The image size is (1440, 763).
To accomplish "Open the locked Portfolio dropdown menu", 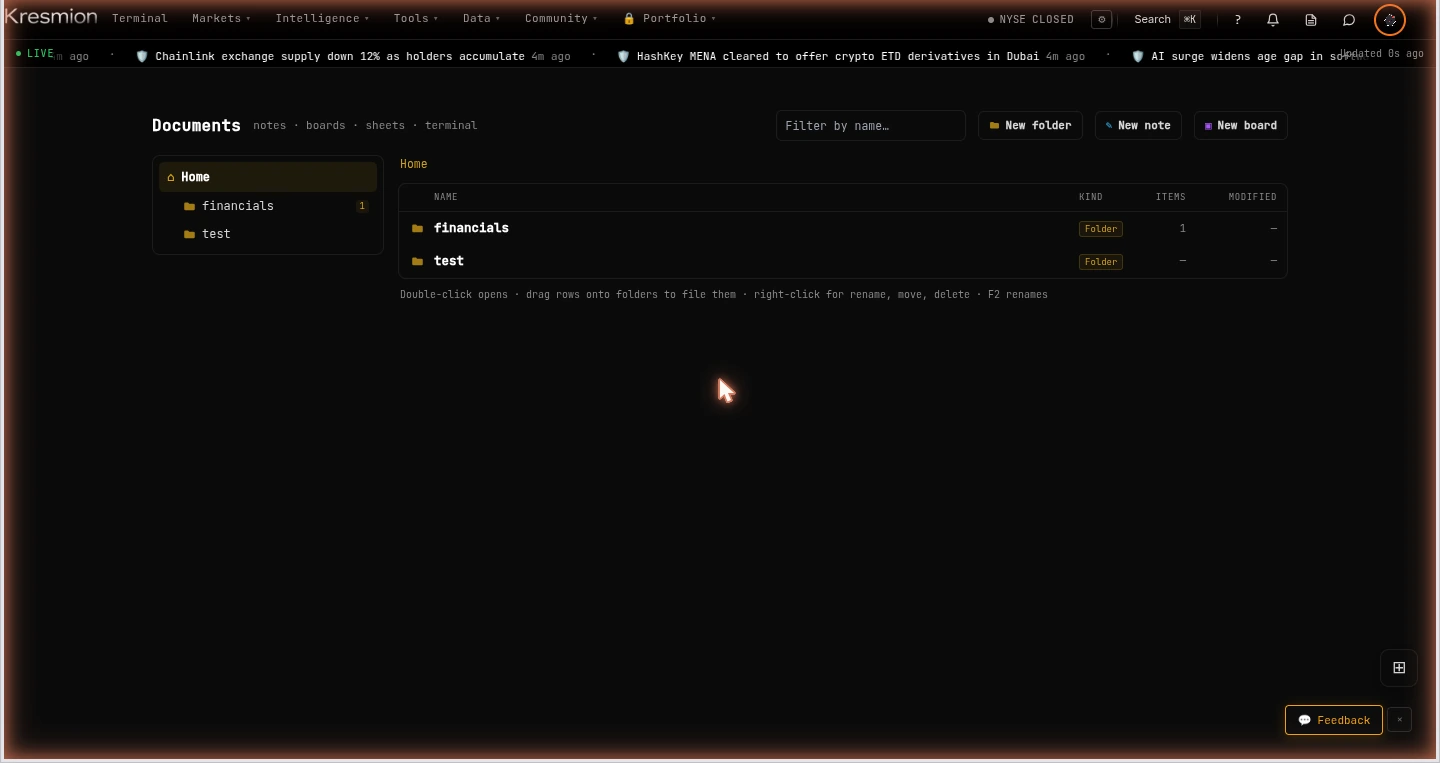I will 669,18.
